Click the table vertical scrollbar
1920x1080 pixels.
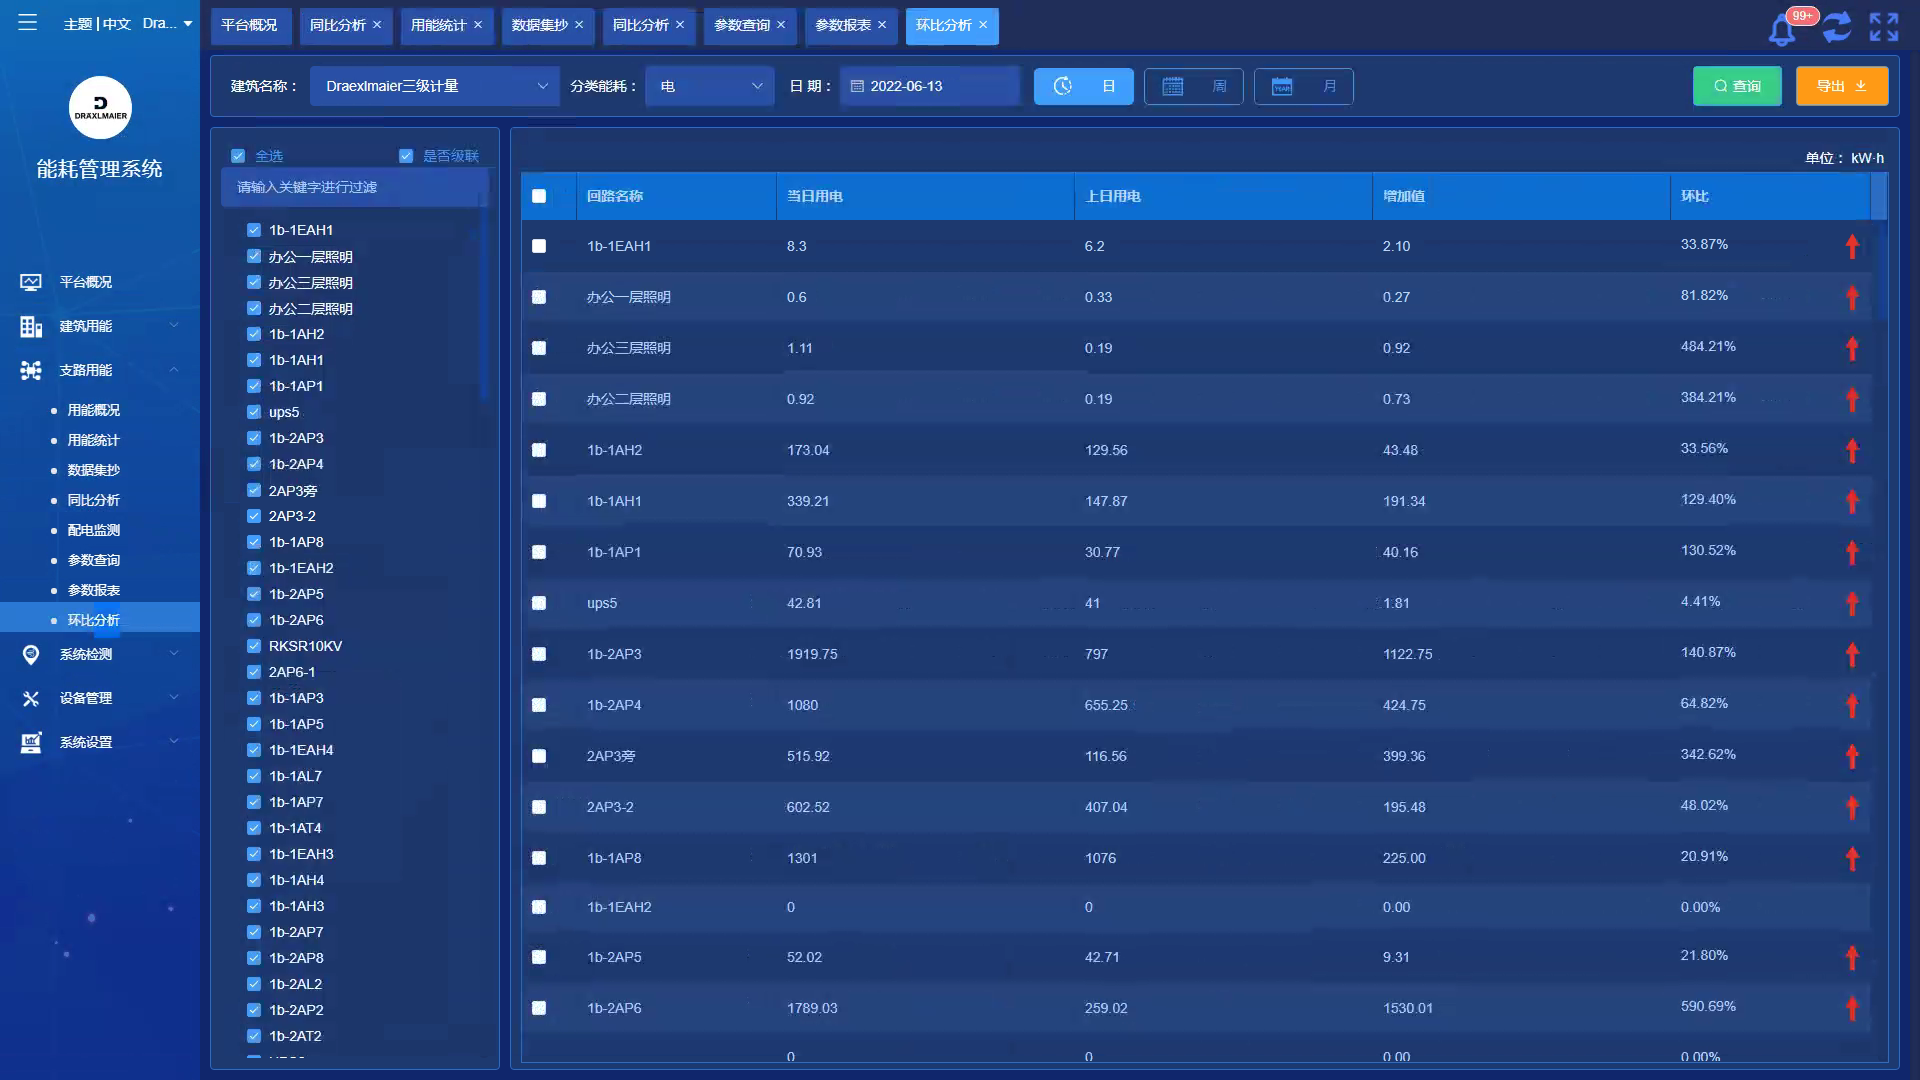tap(1879, 270)
